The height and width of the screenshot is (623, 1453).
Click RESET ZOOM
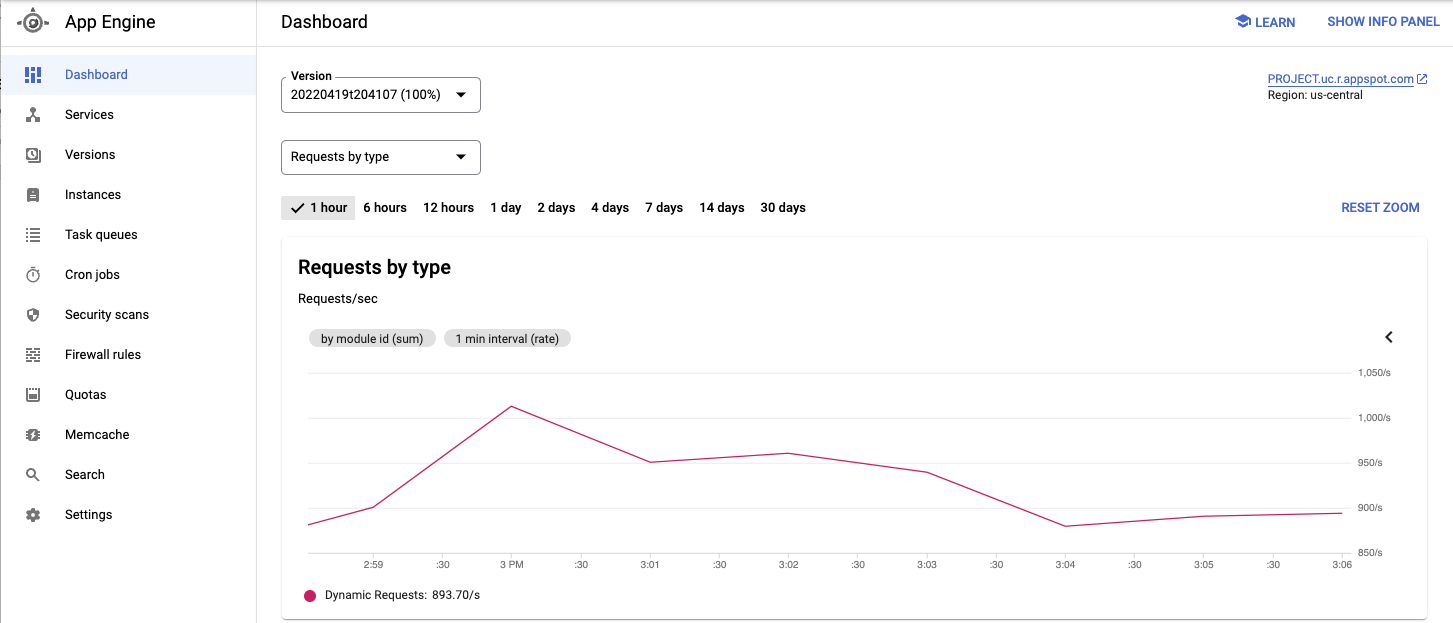(x=1380, y=208)
